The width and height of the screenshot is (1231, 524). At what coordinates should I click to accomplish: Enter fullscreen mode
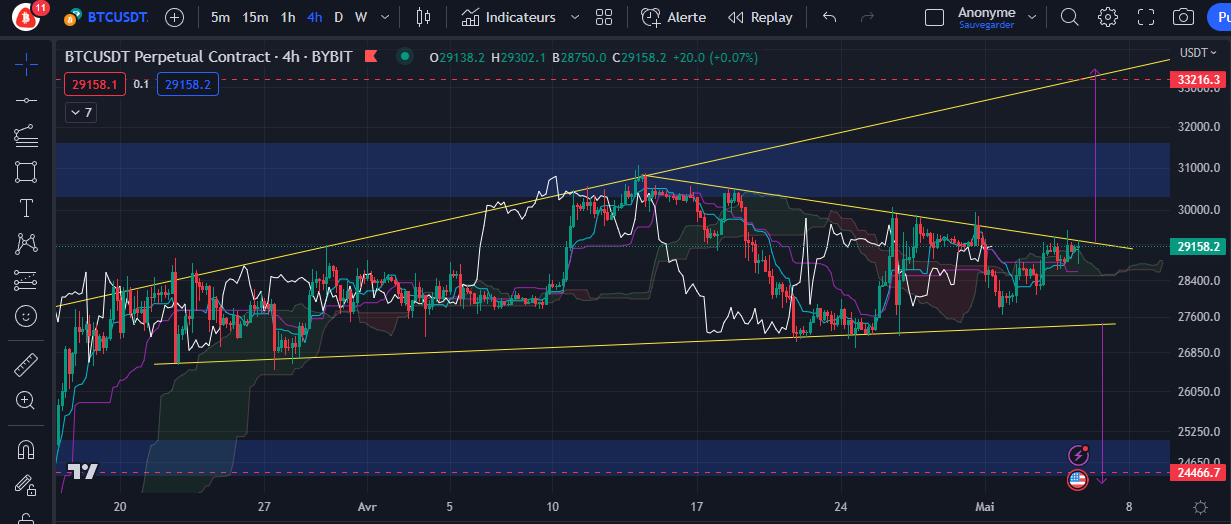pos(1146,17)
